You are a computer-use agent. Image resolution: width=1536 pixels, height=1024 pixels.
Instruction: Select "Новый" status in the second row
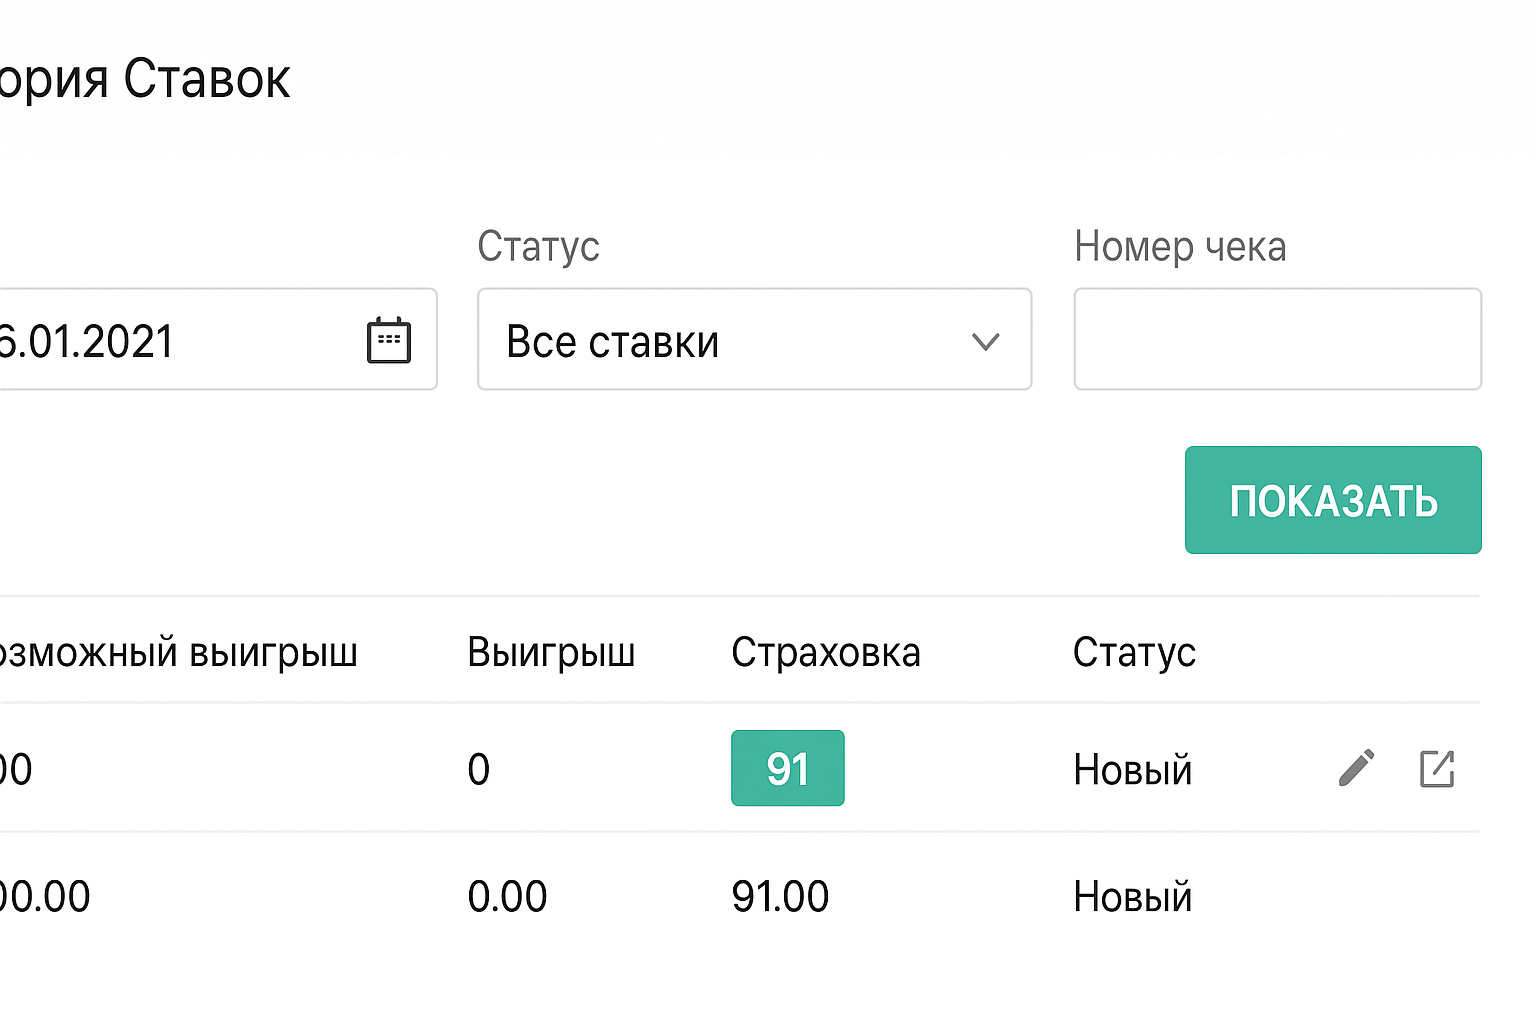pos(1132,897)
